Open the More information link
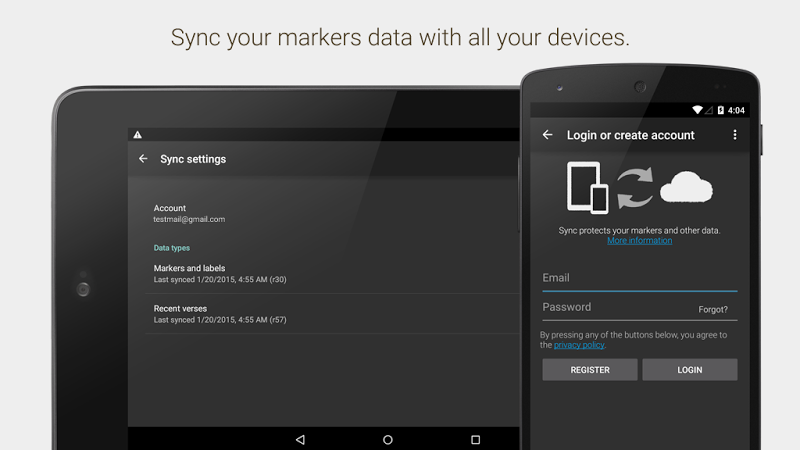The height and width of the screenshot is (450, 800). pyautogui.click(x=639, y=240)
